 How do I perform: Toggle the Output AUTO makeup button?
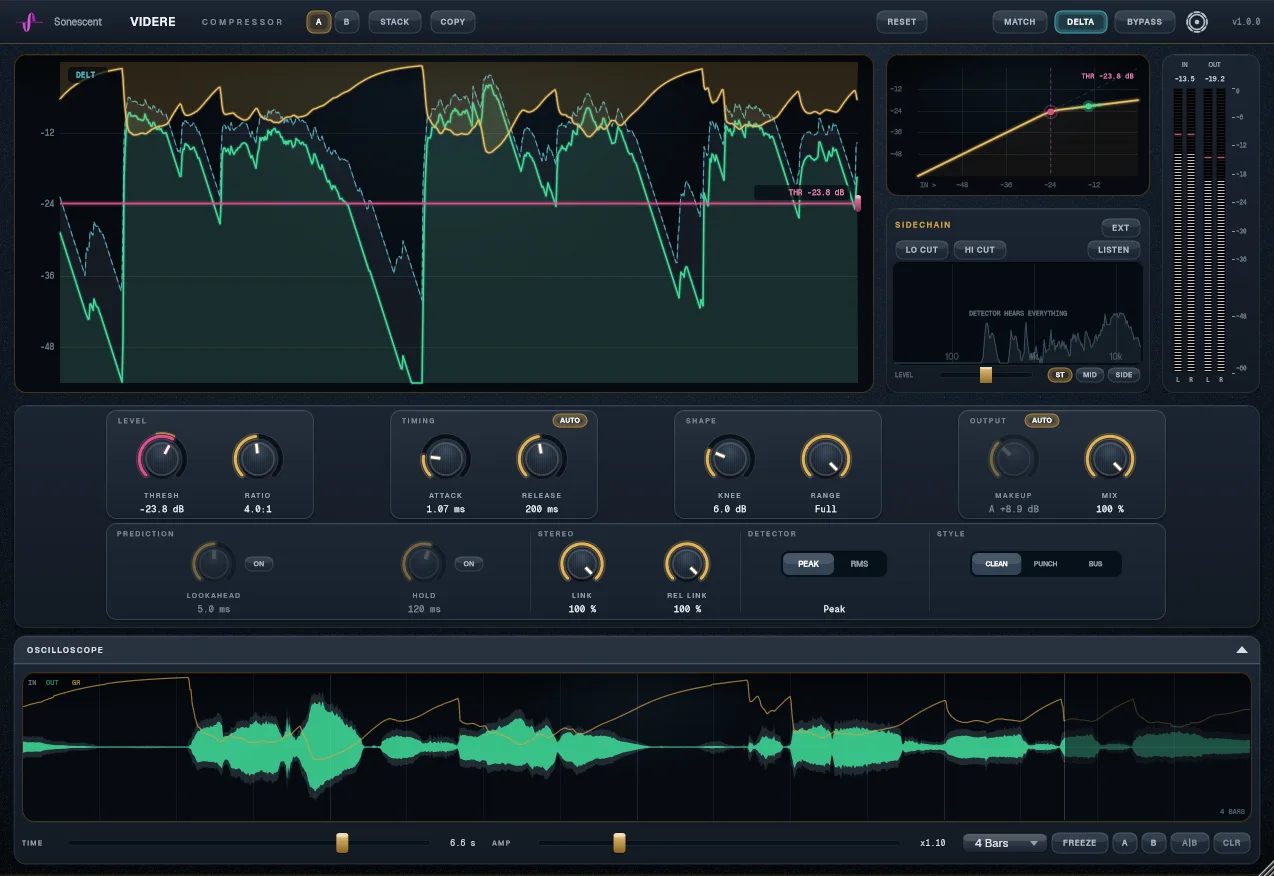[x=1042, y=421]
